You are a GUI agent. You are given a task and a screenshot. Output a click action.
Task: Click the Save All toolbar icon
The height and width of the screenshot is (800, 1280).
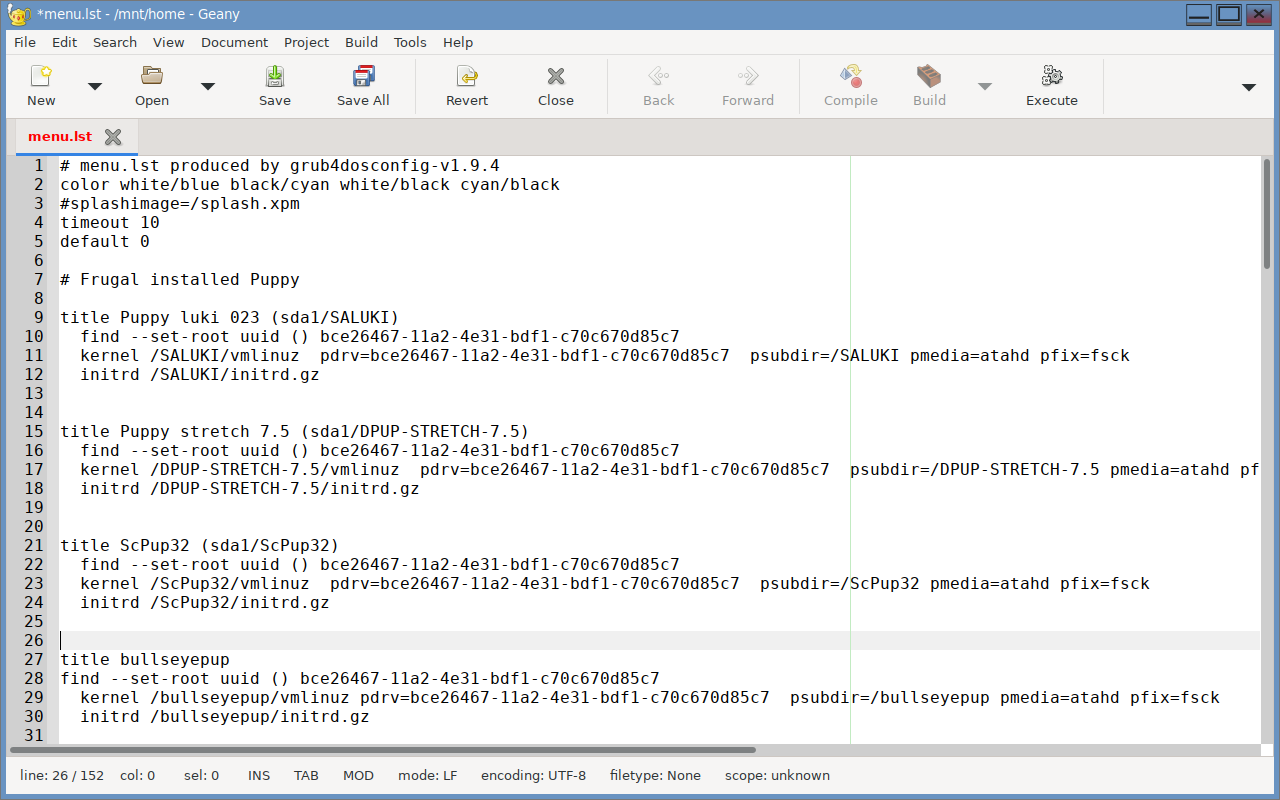click(363, 76)
